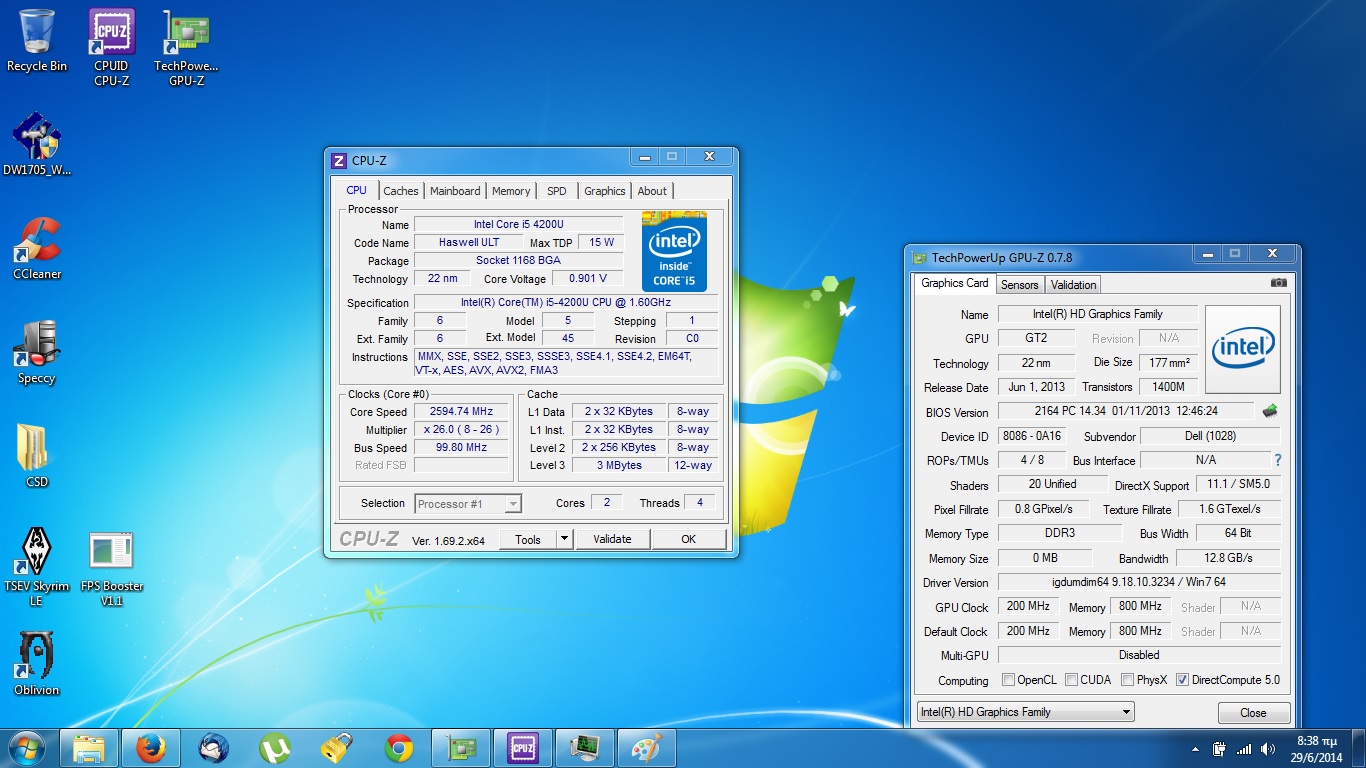Click the Tools button in CPU-Z
Viewport: 1366px width, 768px height.
[528, 539]
